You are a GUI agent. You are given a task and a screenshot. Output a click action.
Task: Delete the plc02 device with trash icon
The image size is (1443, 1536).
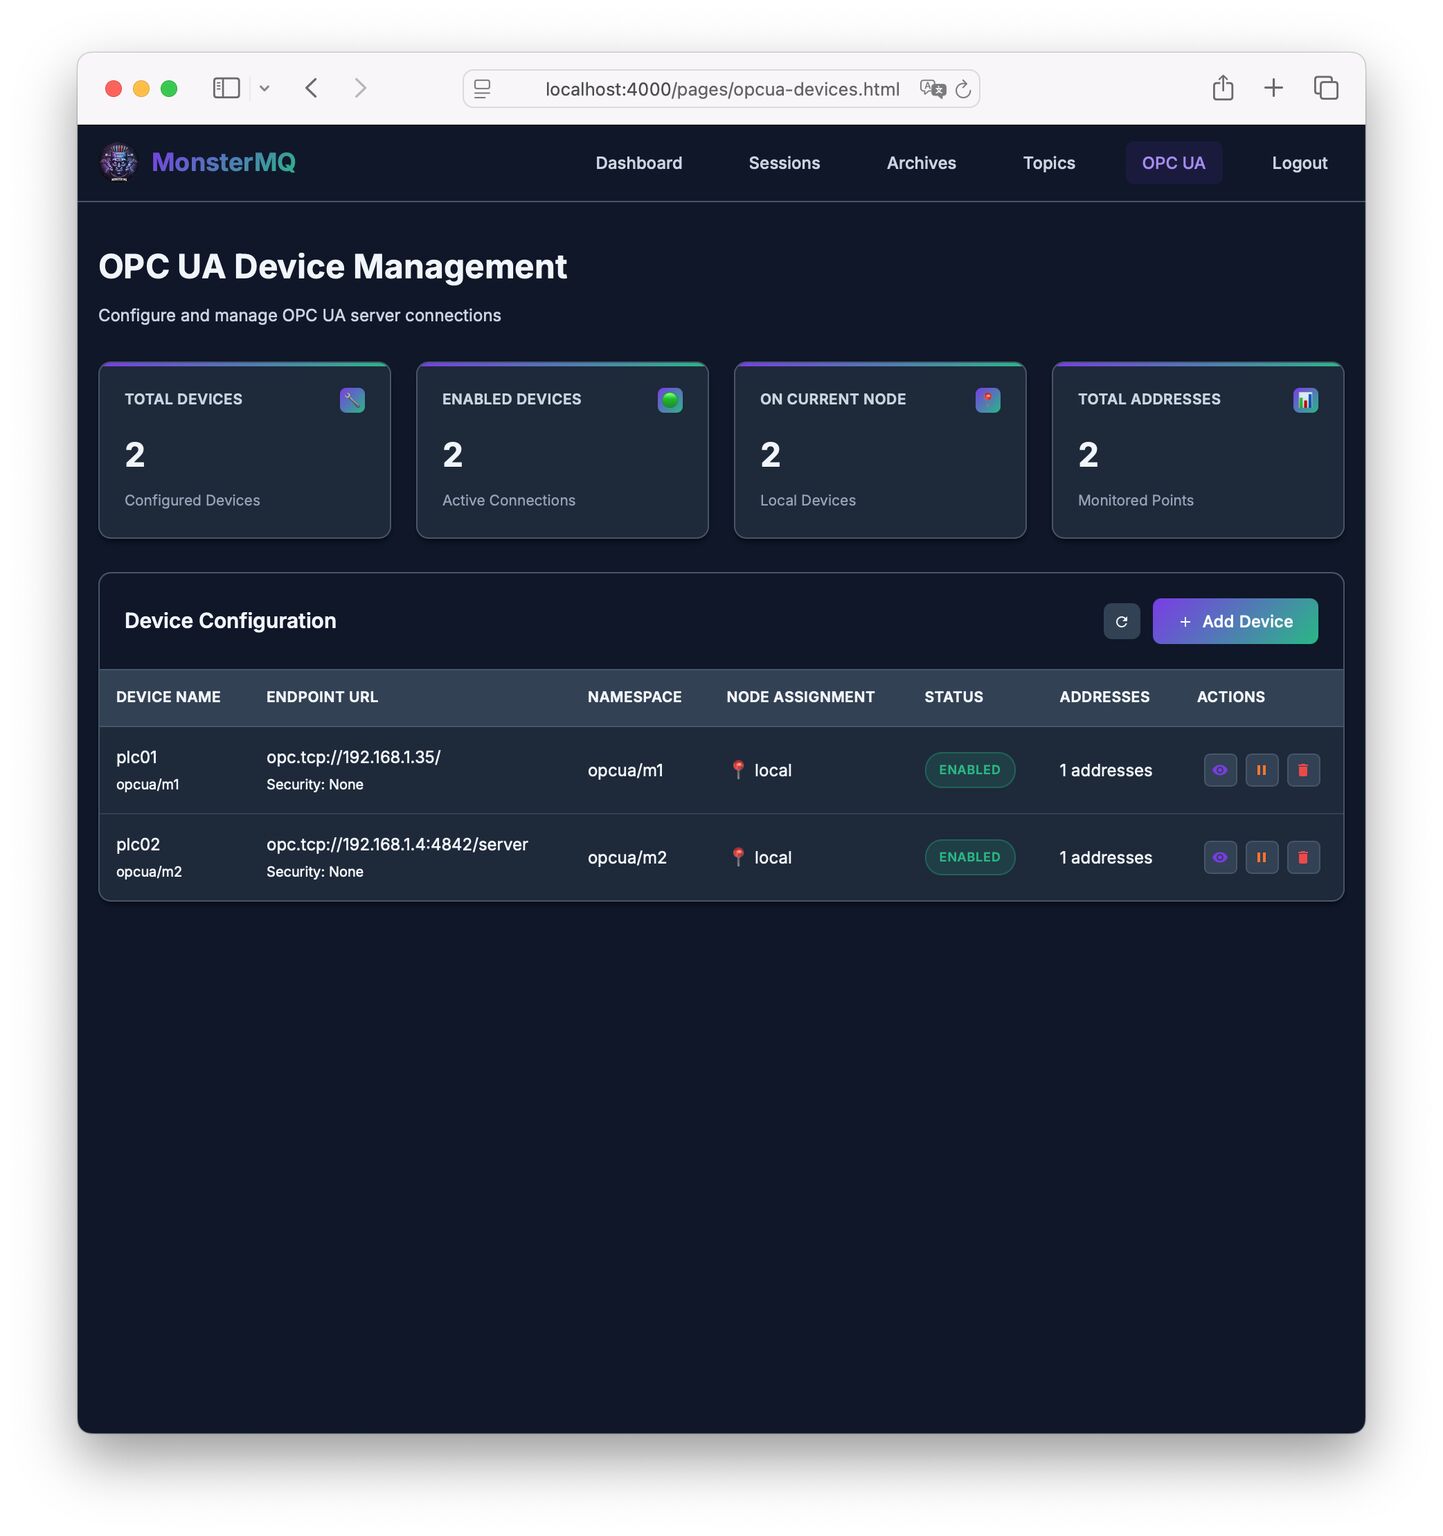pyautogui.click(x=1302, y=857)
